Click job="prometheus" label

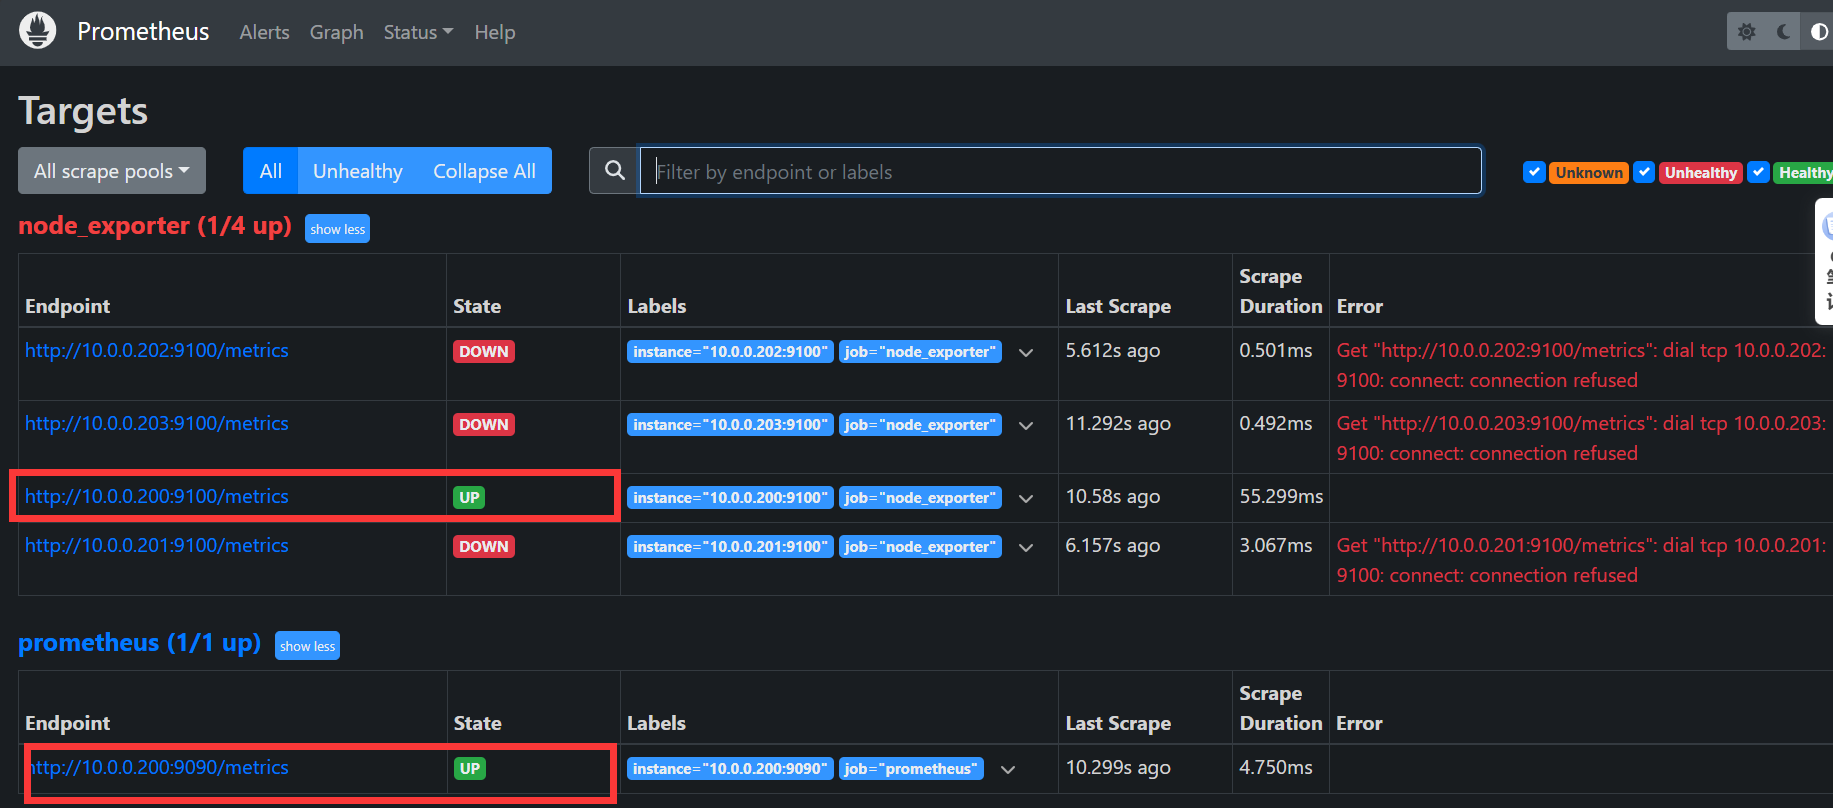pos(911,769)
